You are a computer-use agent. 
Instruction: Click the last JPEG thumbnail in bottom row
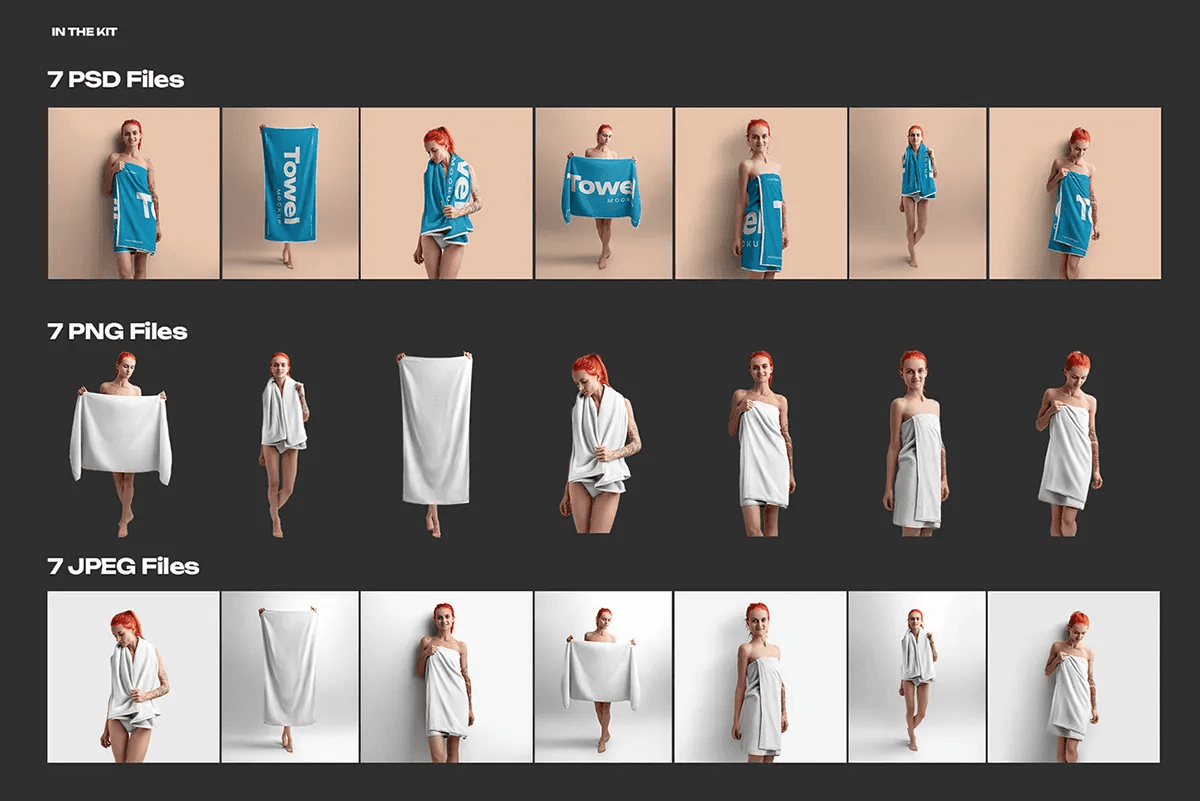1075,677
